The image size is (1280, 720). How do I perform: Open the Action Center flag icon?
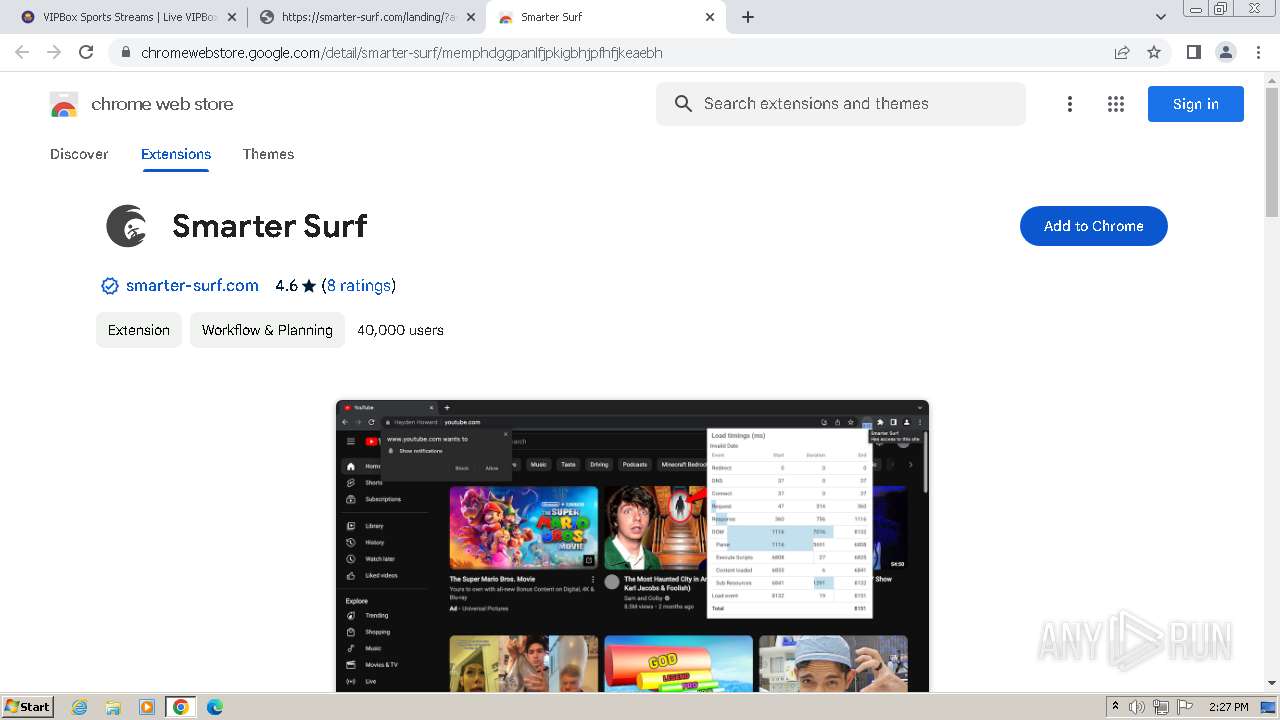(1183, 707)
